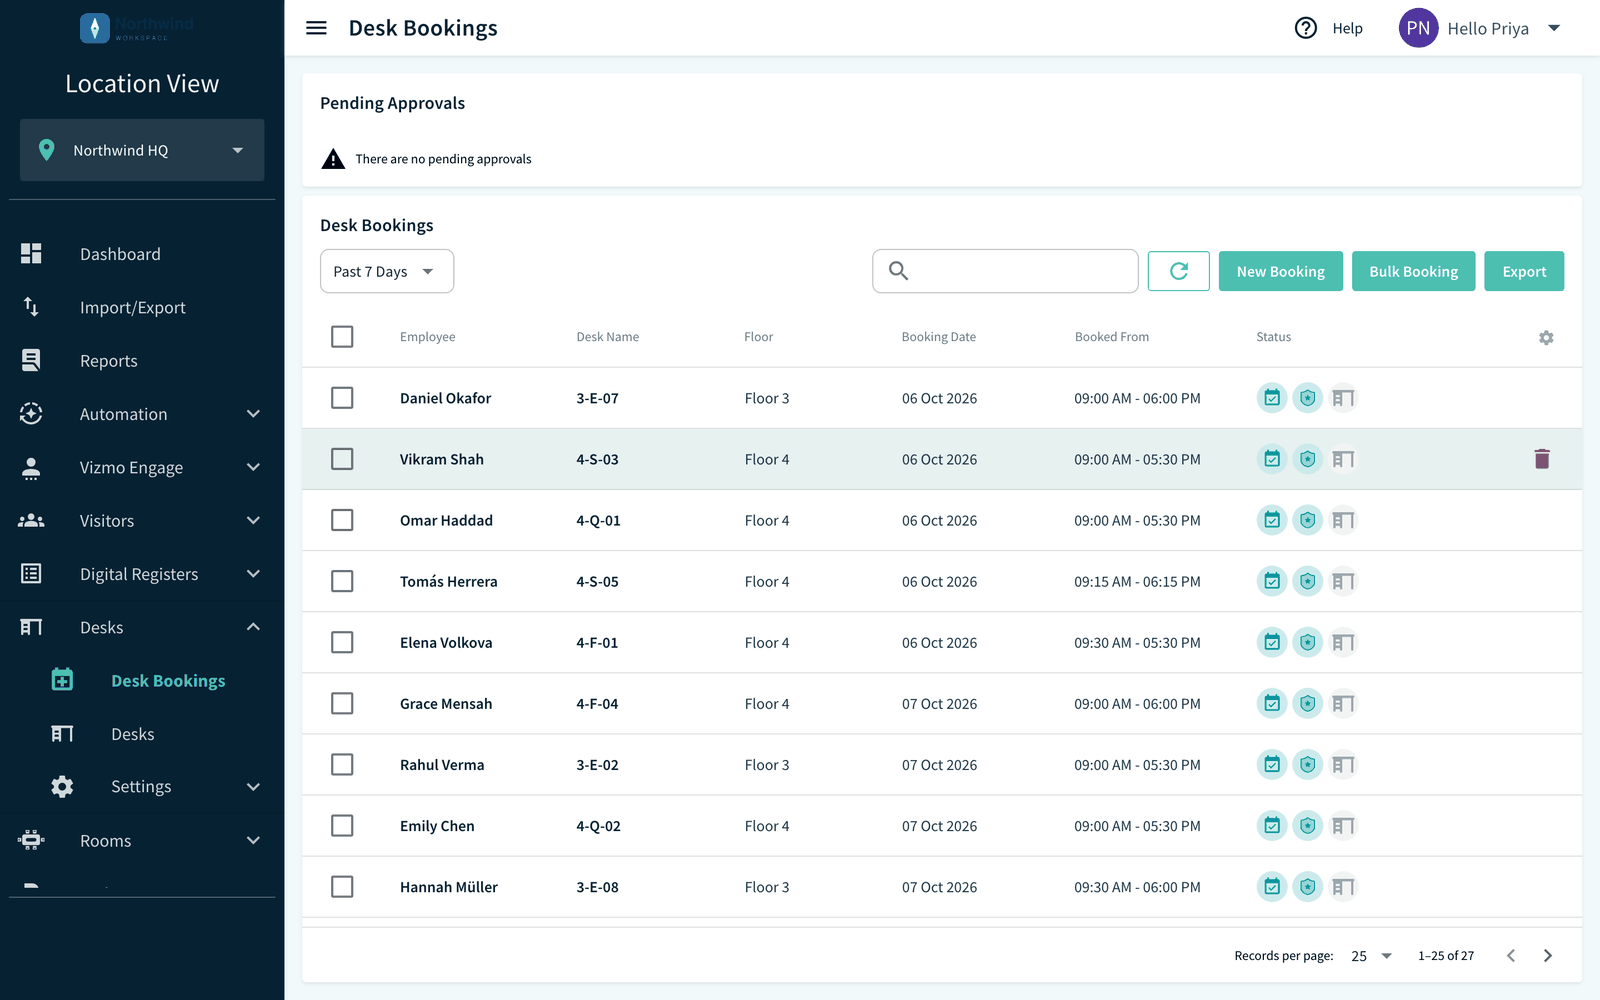Image resolution: width=1600 pixels, height=1000 pixels.
Task: Open the hamburger menu icon
Action: [x=316, y=28]
